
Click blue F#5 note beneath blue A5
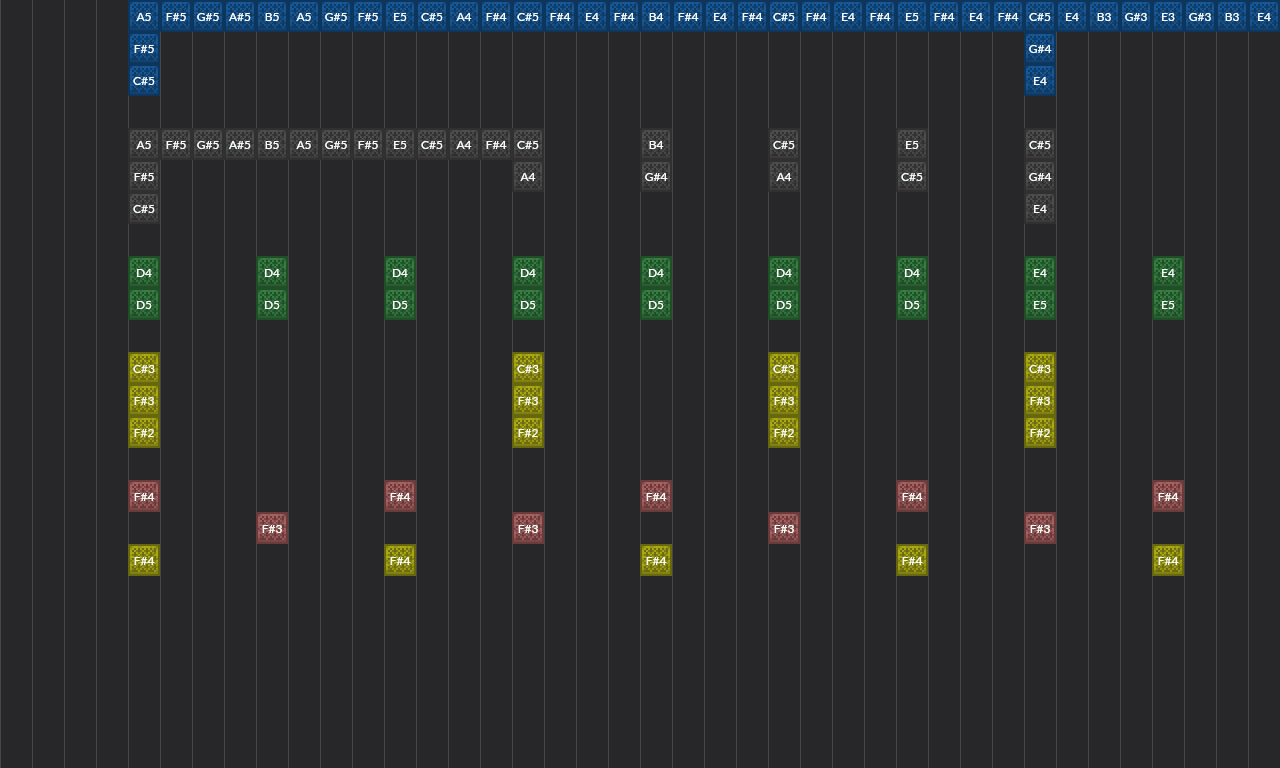click(x=144, y=49)
